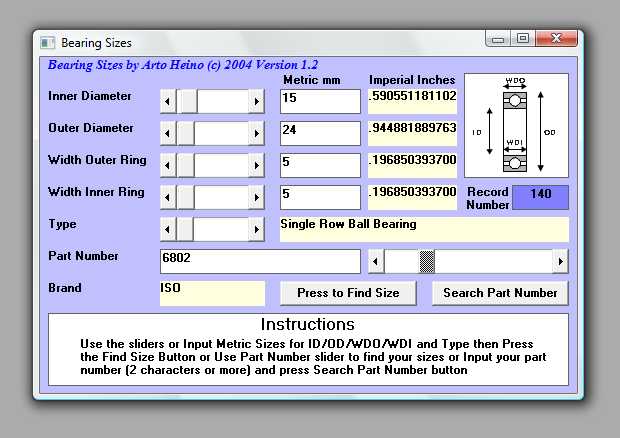
Task: Click left arrow of Outer Diameter slider
Action: (168, 133)
